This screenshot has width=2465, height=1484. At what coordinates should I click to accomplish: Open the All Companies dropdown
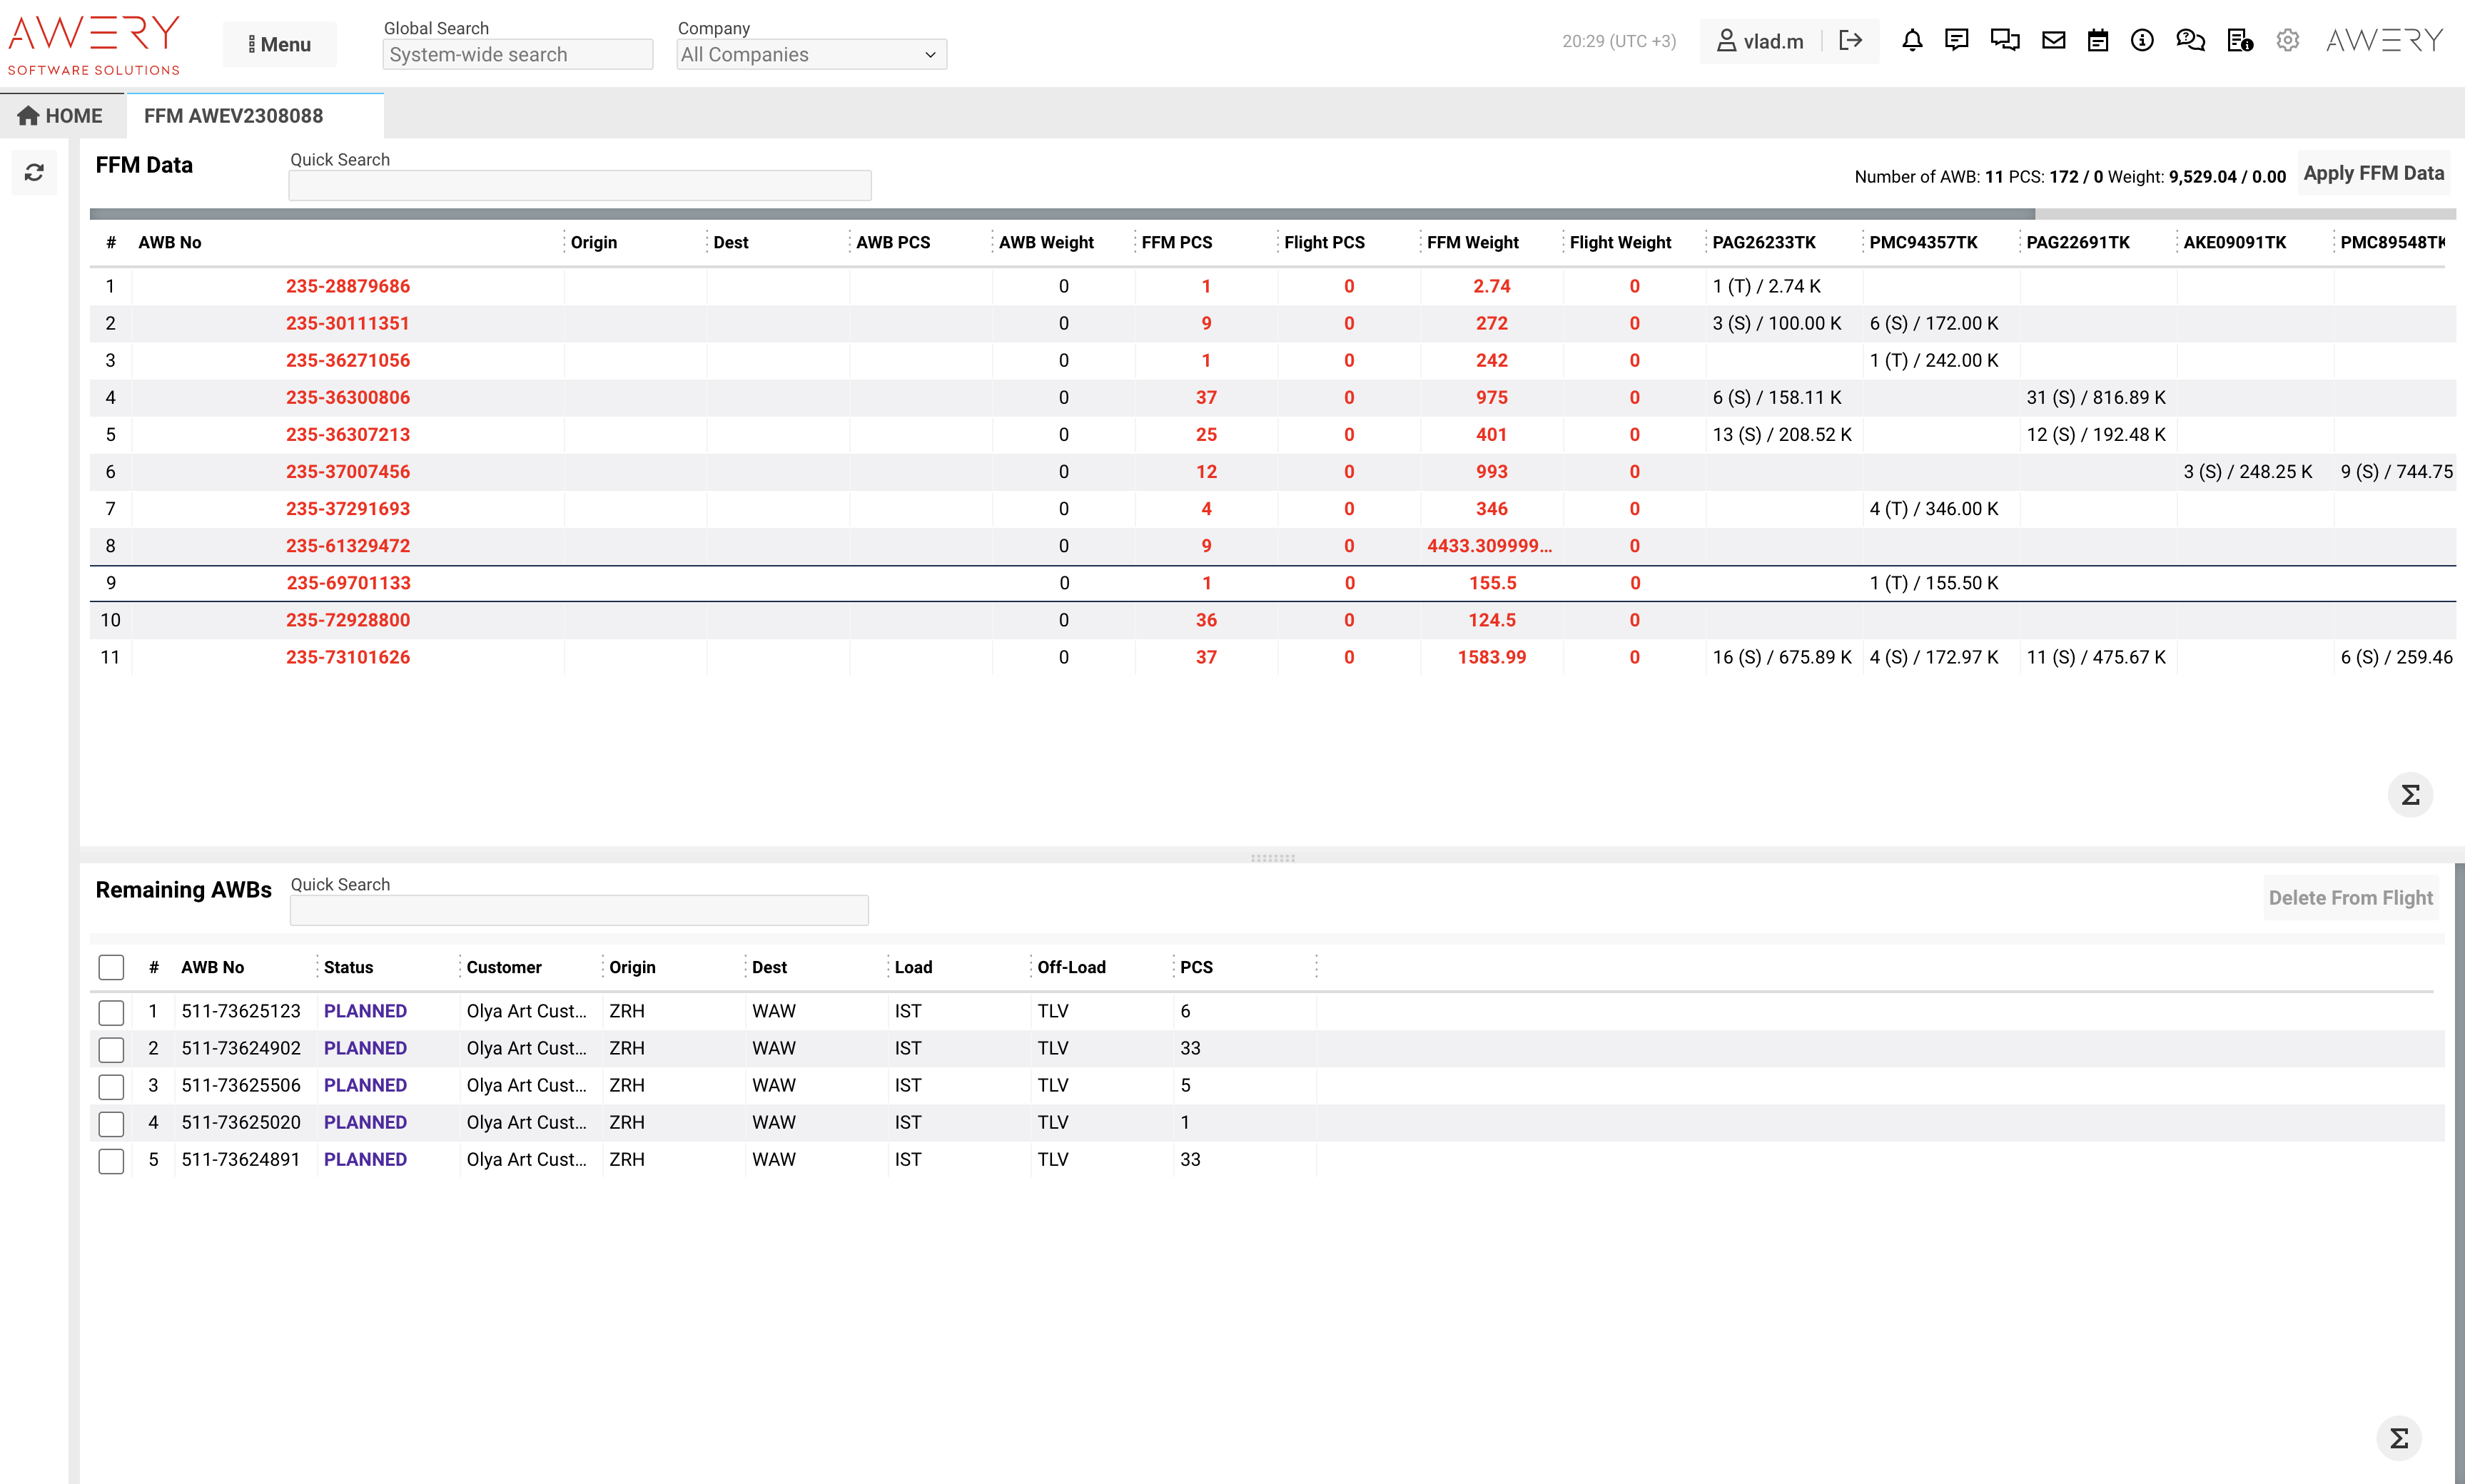(x=811, y=55)
